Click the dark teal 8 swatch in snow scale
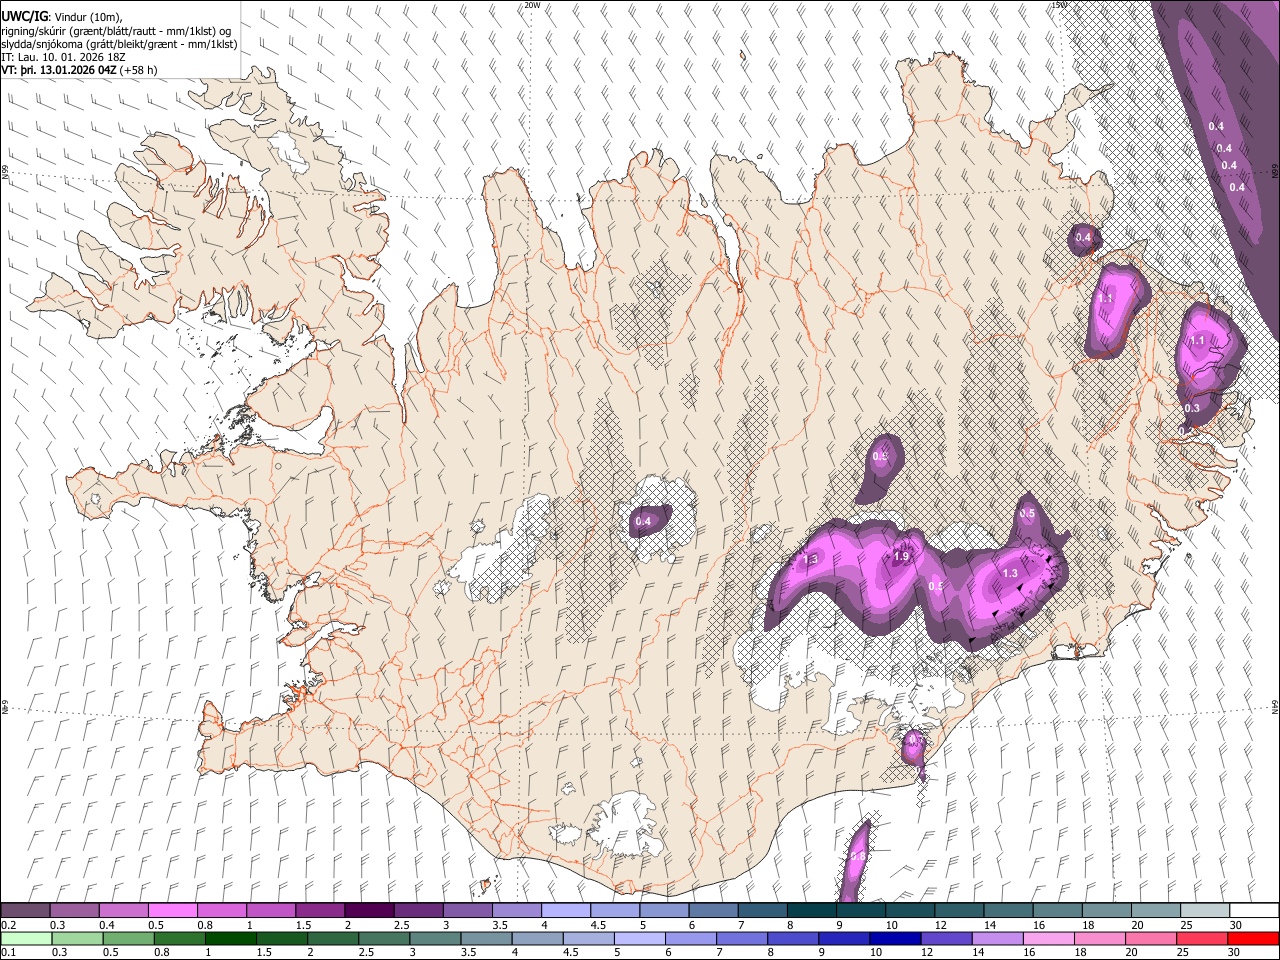 (811, 911)
